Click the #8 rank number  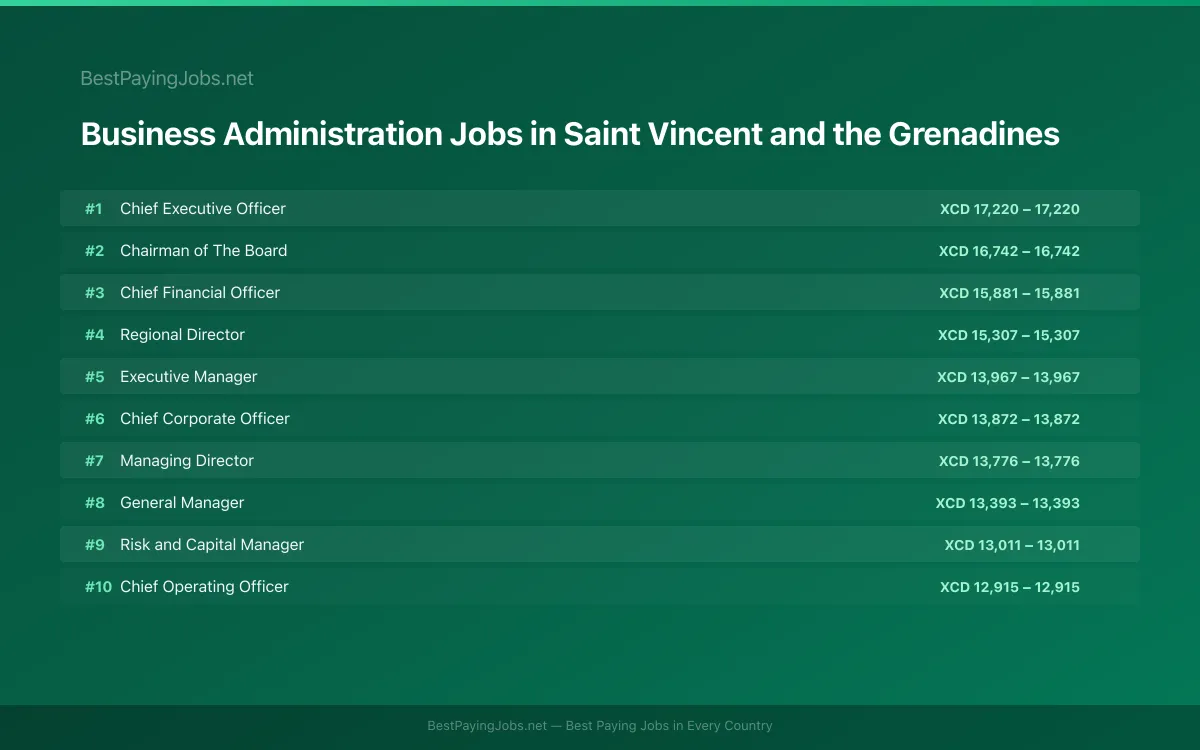click(94, 503)
